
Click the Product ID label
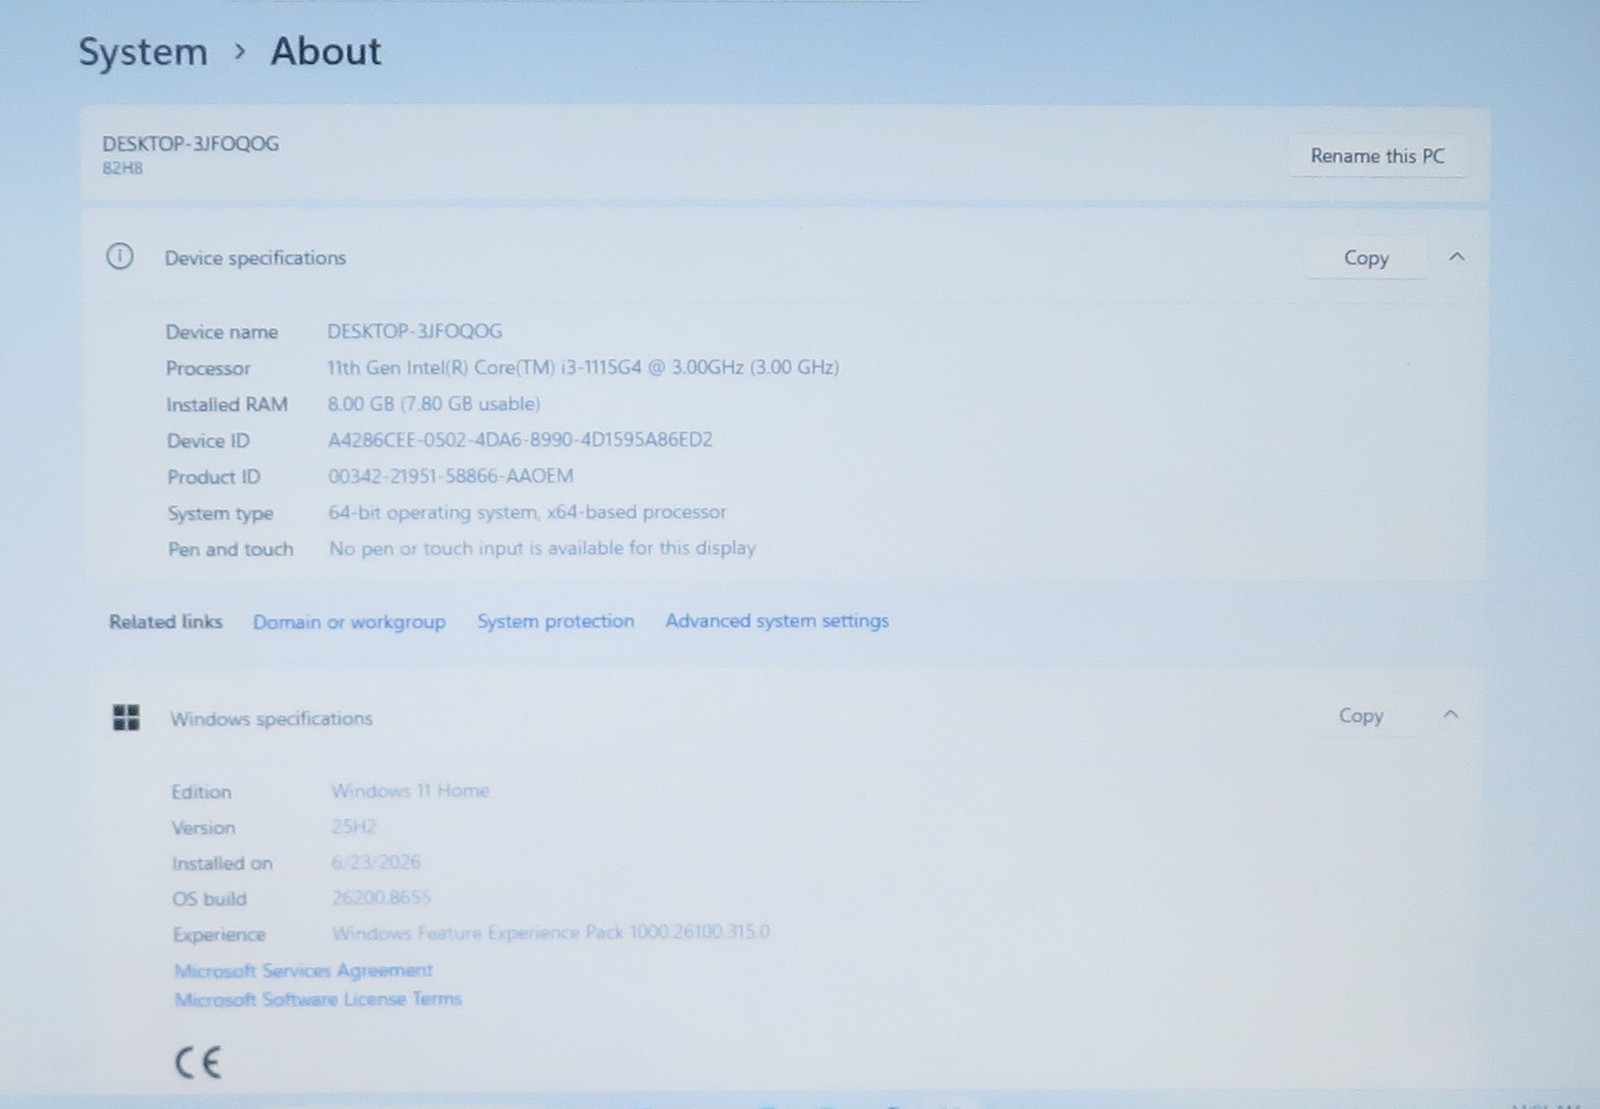tap(214, 477)
